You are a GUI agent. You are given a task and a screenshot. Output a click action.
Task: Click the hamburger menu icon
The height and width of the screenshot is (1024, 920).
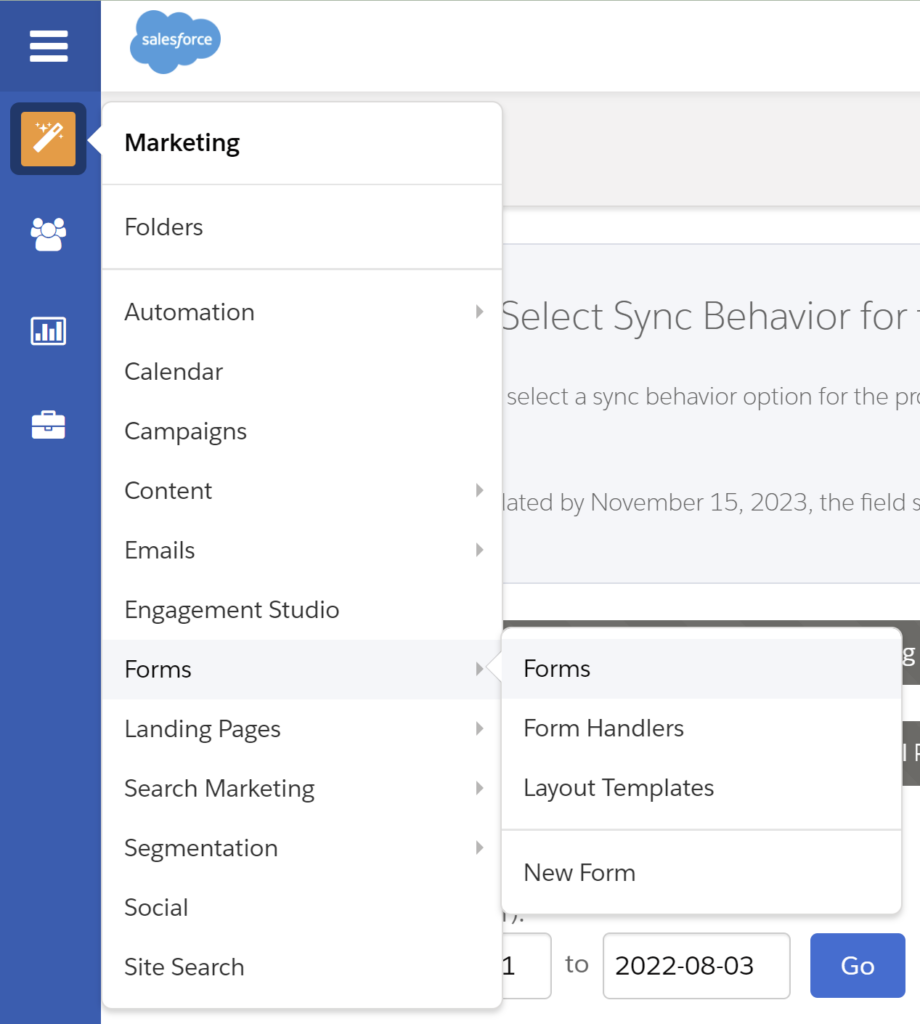[48, 46]
